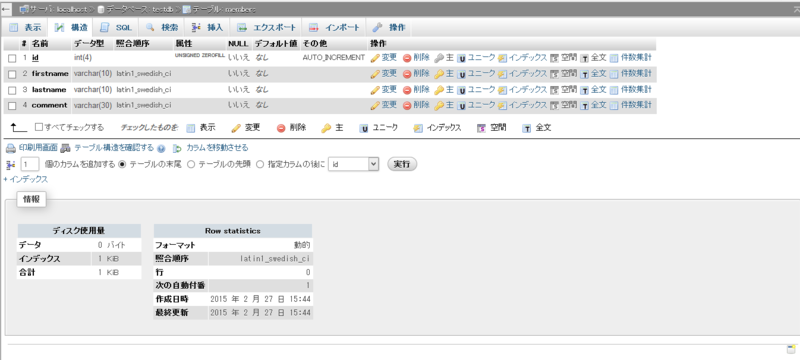This screenshot has width=800, height=360.
Task: Check the checkbox for the comment column
Action: click(12, 106)
